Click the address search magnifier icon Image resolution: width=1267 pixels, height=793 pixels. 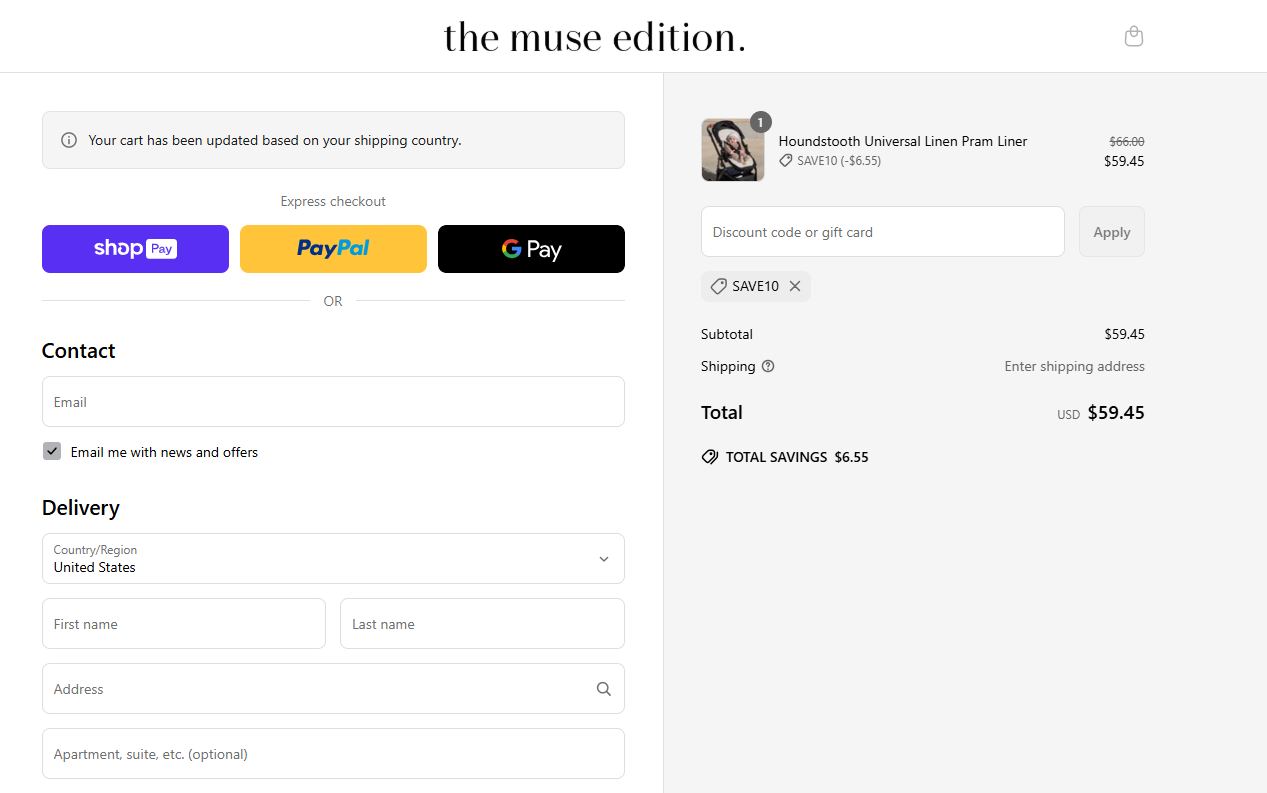[x=603, y=689]
